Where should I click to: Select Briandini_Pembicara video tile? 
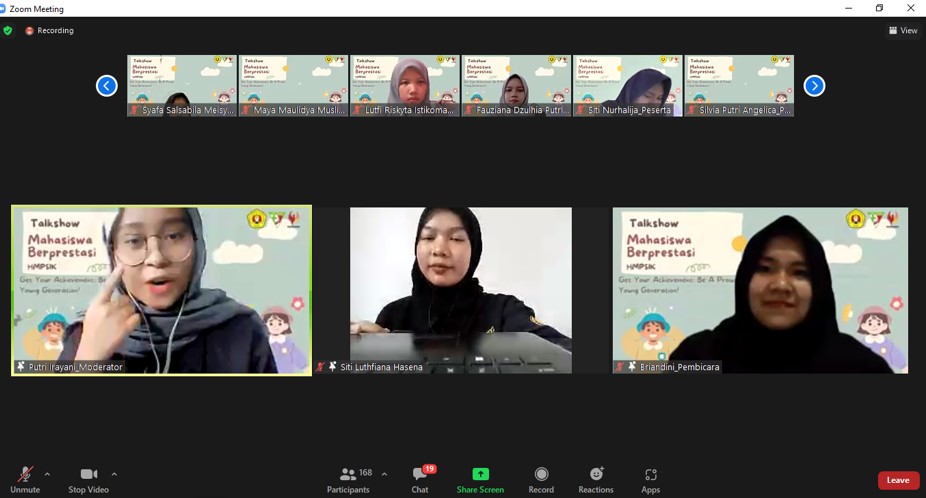[x=760, y=290]
